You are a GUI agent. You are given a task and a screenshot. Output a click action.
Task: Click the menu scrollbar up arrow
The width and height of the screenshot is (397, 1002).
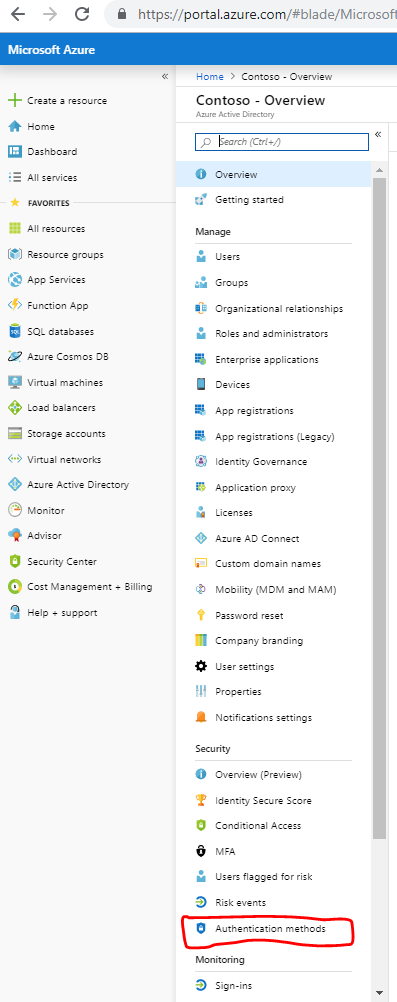click(379, 170)
